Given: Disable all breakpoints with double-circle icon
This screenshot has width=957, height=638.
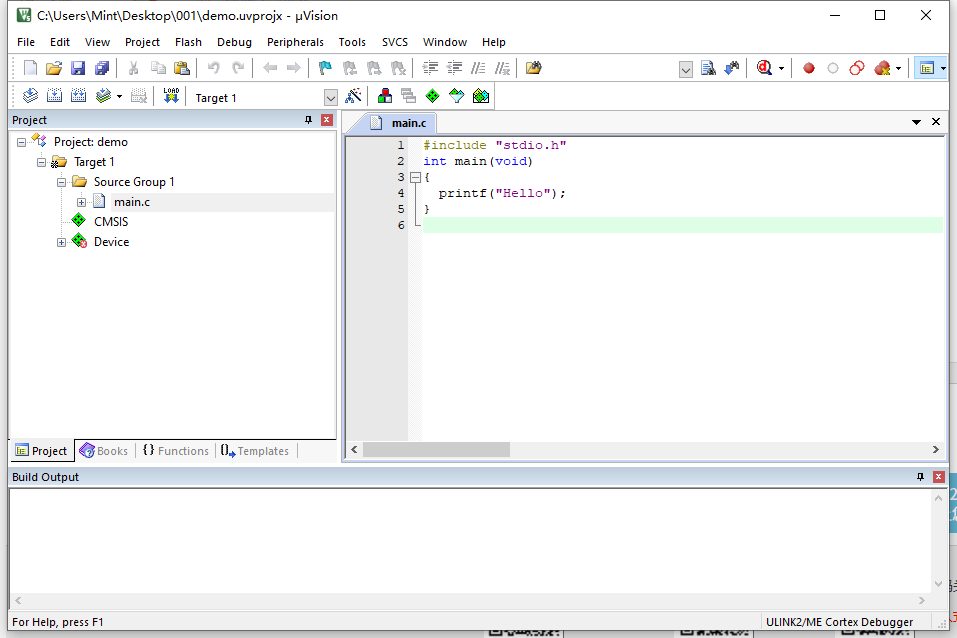Looking at the screenshot, I should click(x=857, y=68).
